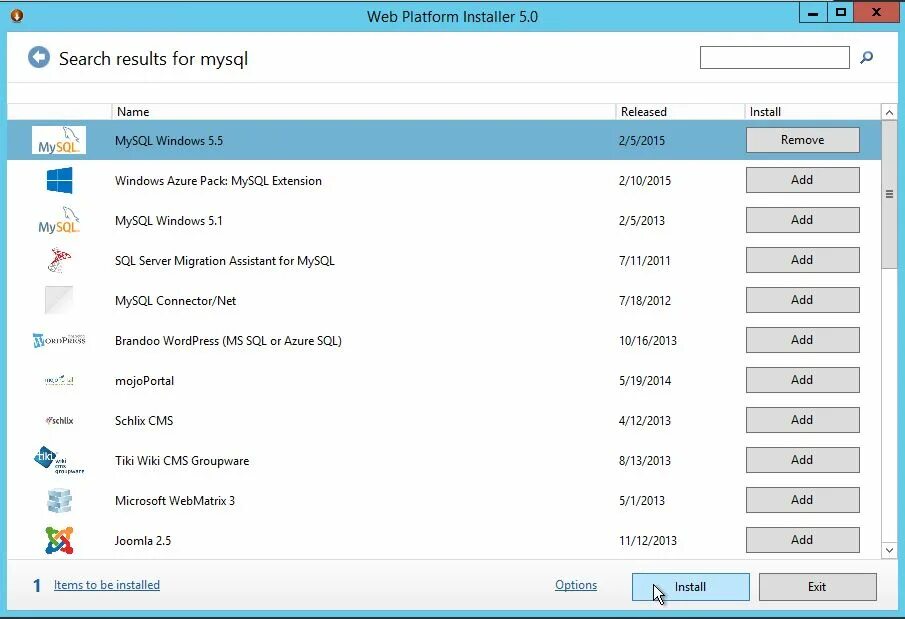Click the MySQL Windows 5.1 logo icon
Viewport: 905px width, 619px height.
pyautogui.click(x=59, y=220)
